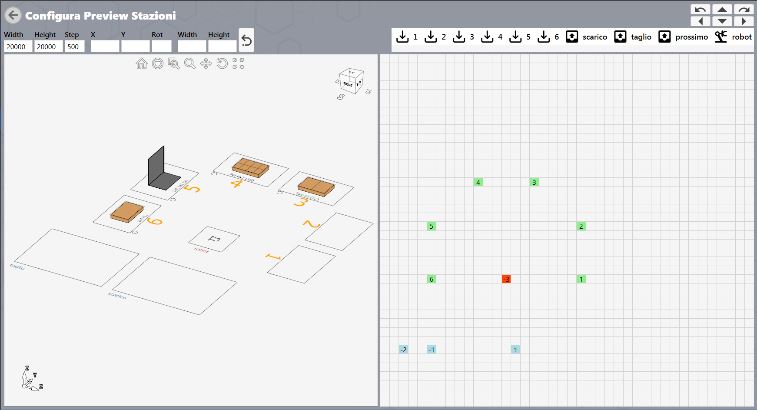This screenshot has width=757, height=410.
Task: Add loading station 5
Action: (519, 37)
